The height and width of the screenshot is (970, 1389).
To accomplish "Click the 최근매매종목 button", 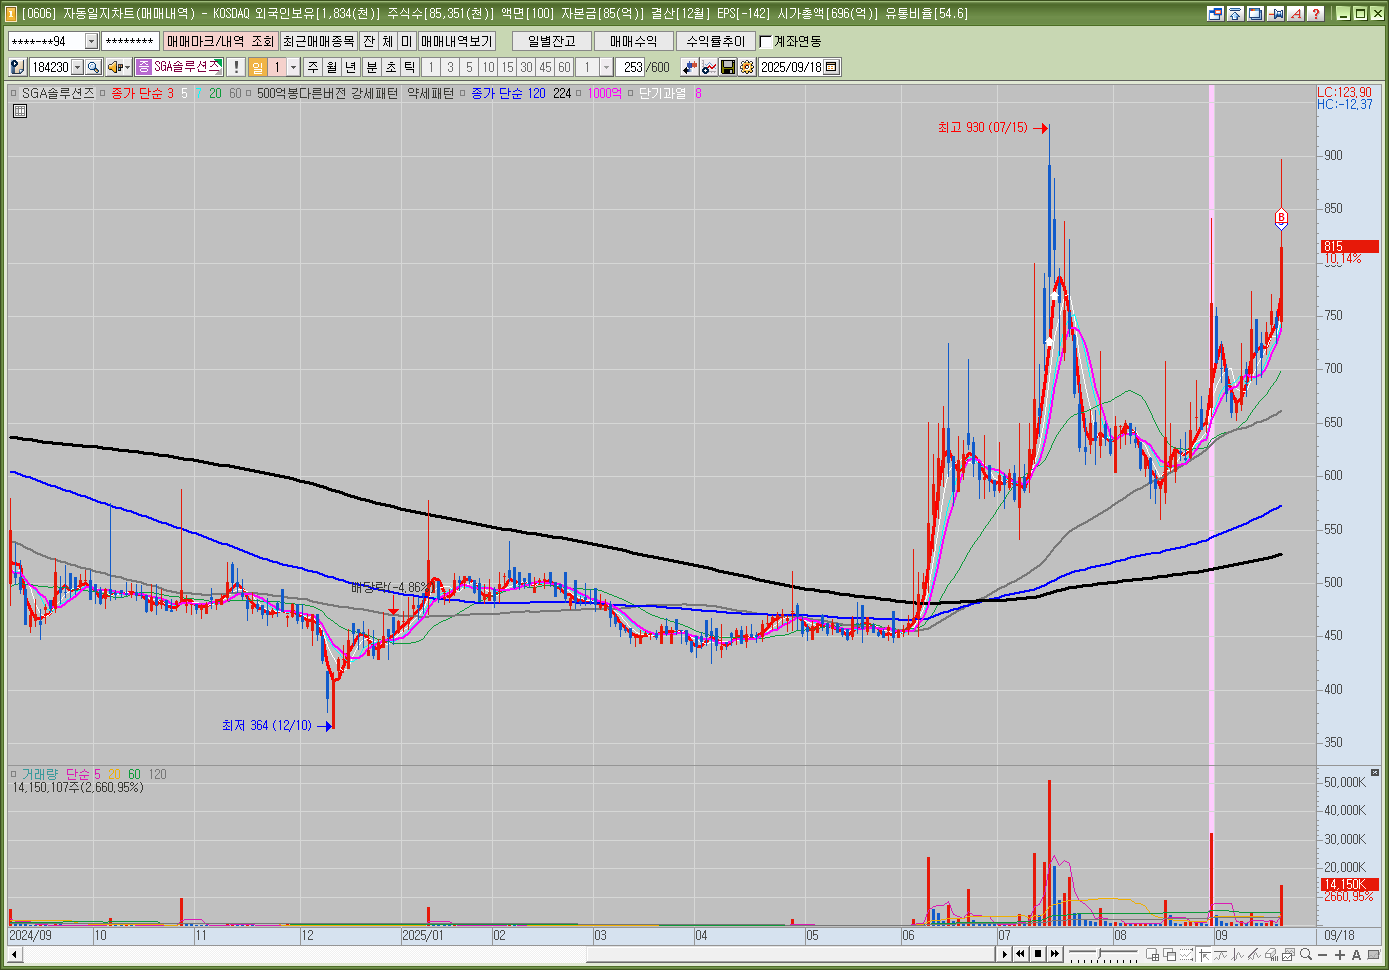I will click(318, 41).
